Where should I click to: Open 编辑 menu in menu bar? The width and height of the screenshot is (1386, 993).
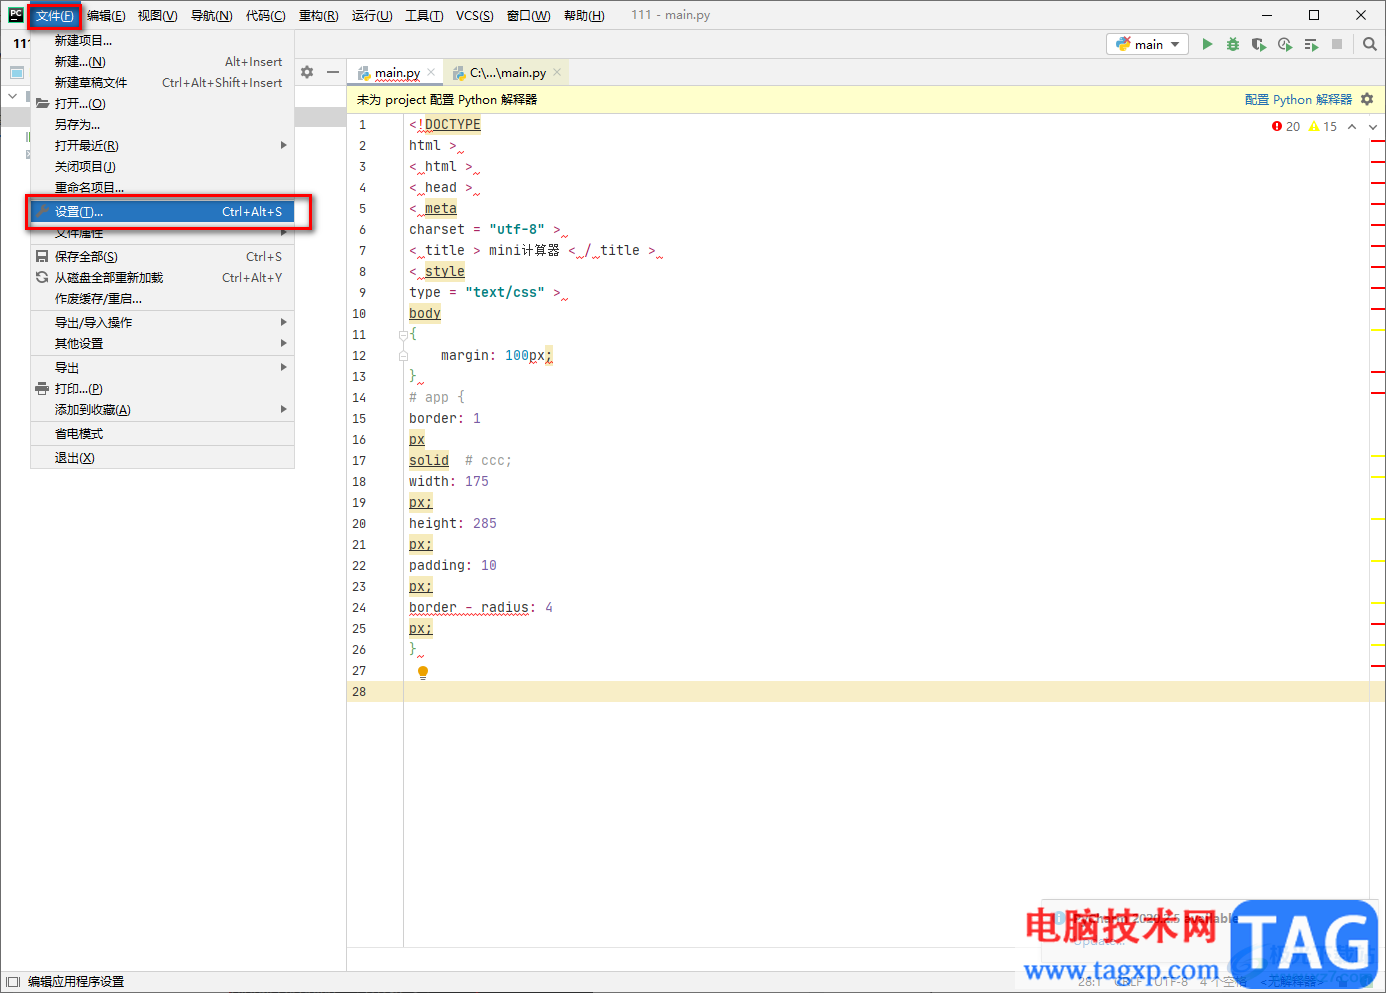[106, 15]
